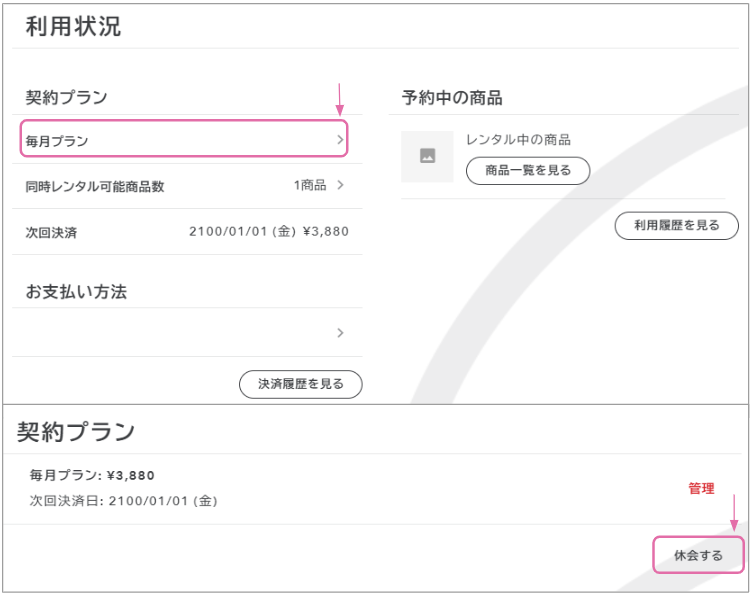
Task: Select the 次回決済 row label
Action: tap(51, 232)
